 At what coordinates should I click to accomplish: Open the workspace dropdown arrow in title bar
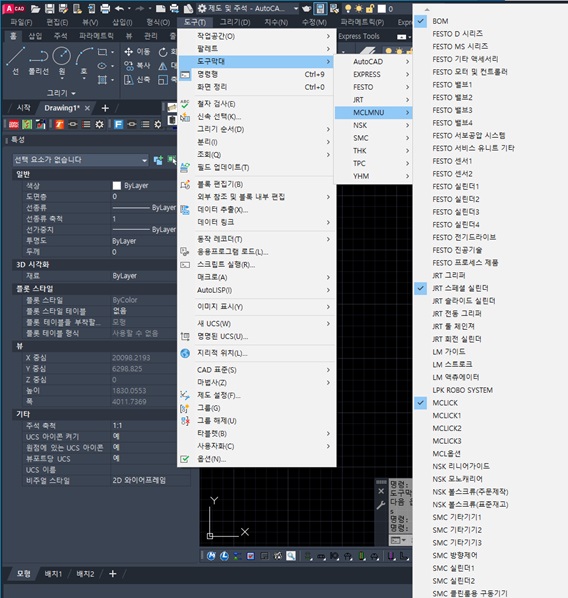pos(296,8)
